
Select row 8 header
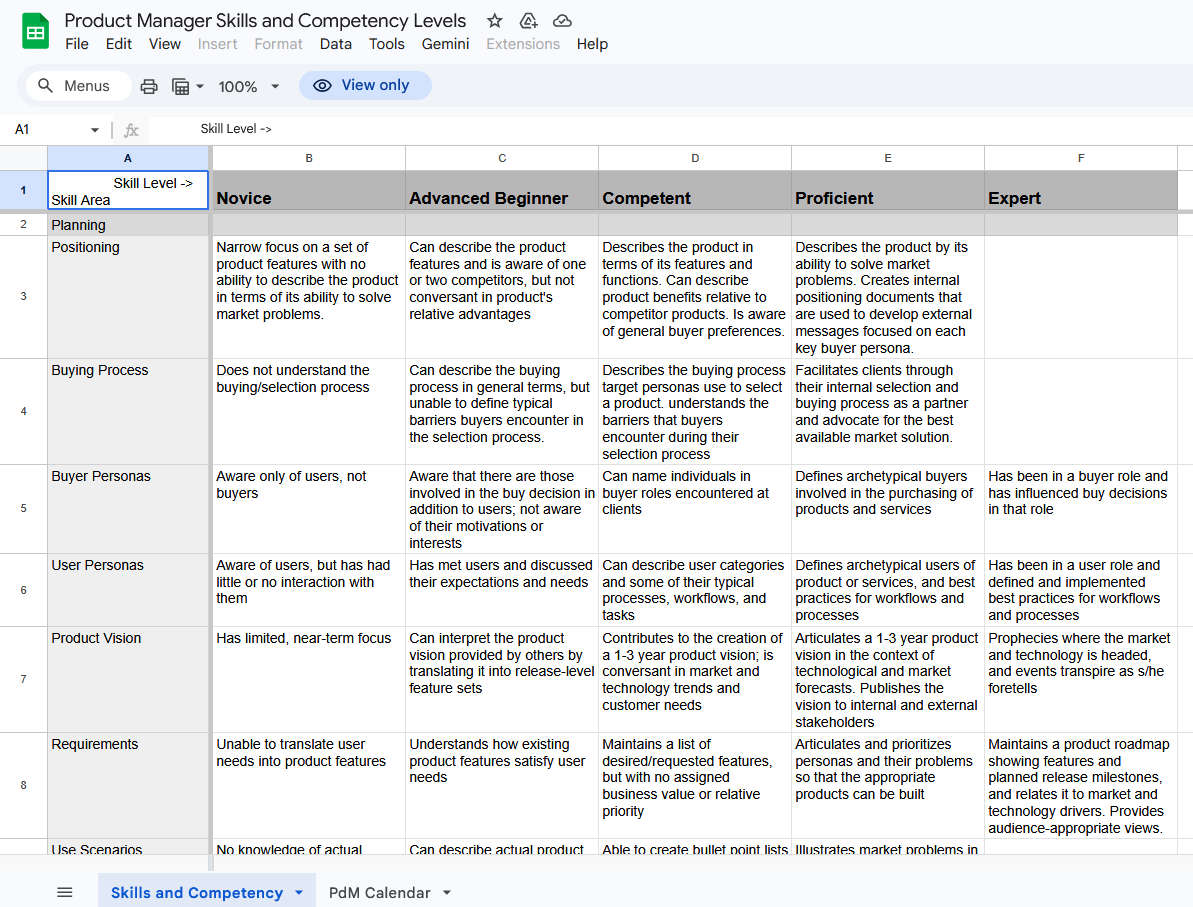point(24,785)
